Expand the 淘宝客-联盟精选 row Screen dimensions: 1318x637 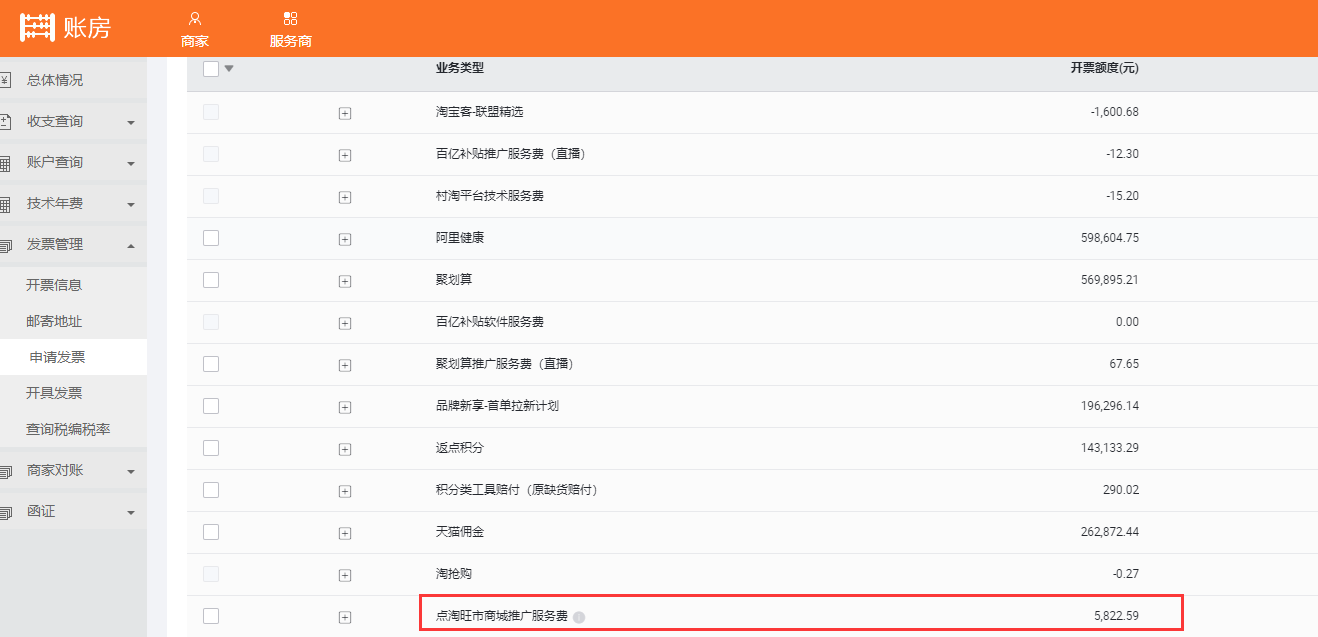coord(345,113)
